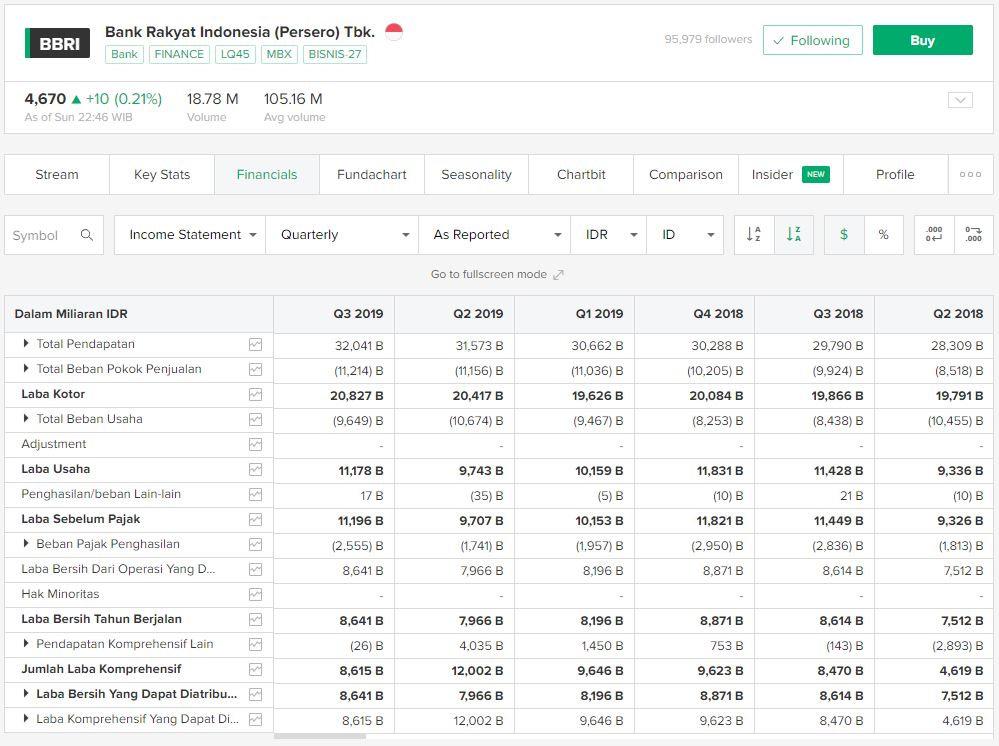The height and width of the screenshot is (746, 999).
Task: Open Profile tab
Action: click(895, 175)
